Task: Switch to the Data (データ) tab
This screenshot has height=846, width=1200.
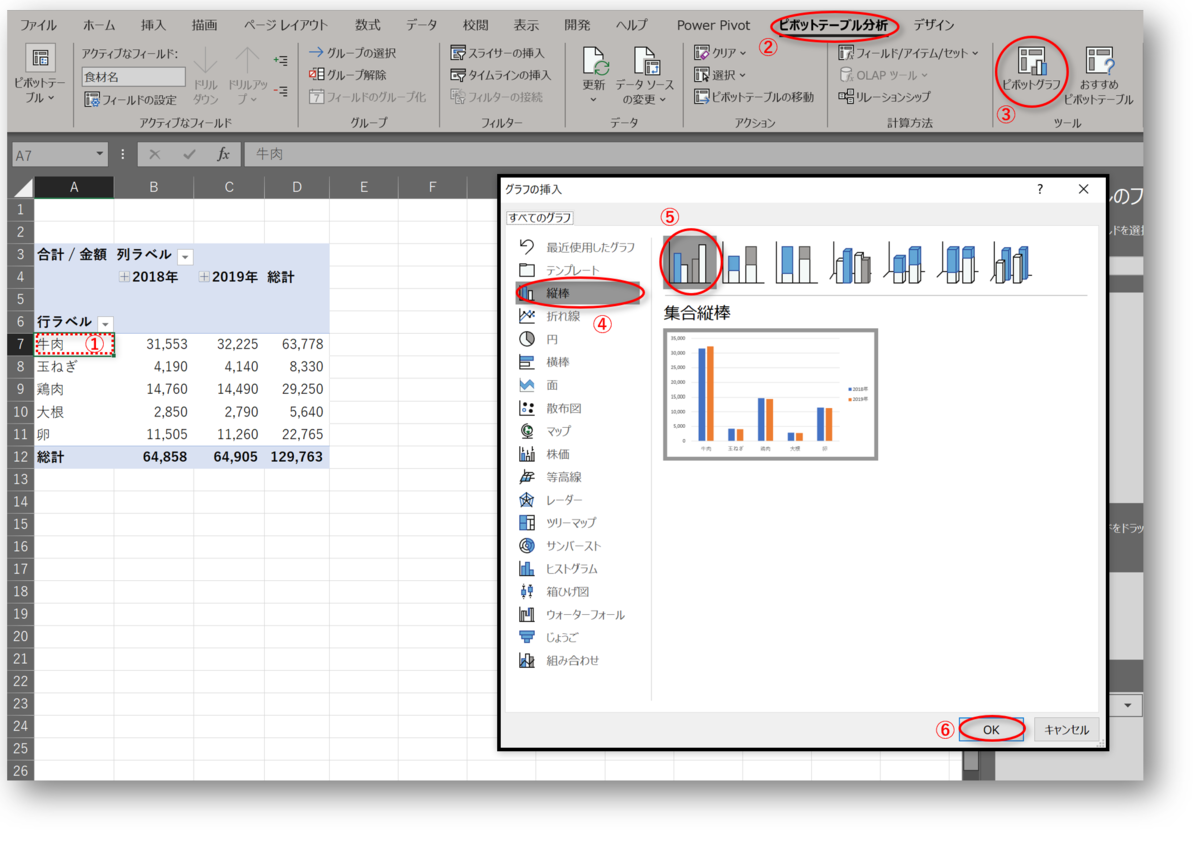Action: coord(421,25)
